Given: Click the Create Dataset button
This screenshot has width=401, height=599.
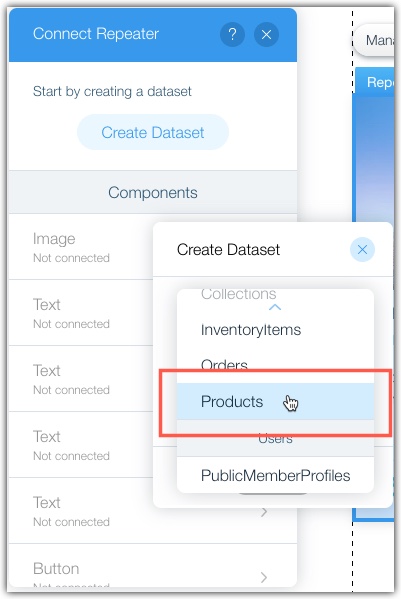Looking at the screenshot, I should (x=153, y=132).
